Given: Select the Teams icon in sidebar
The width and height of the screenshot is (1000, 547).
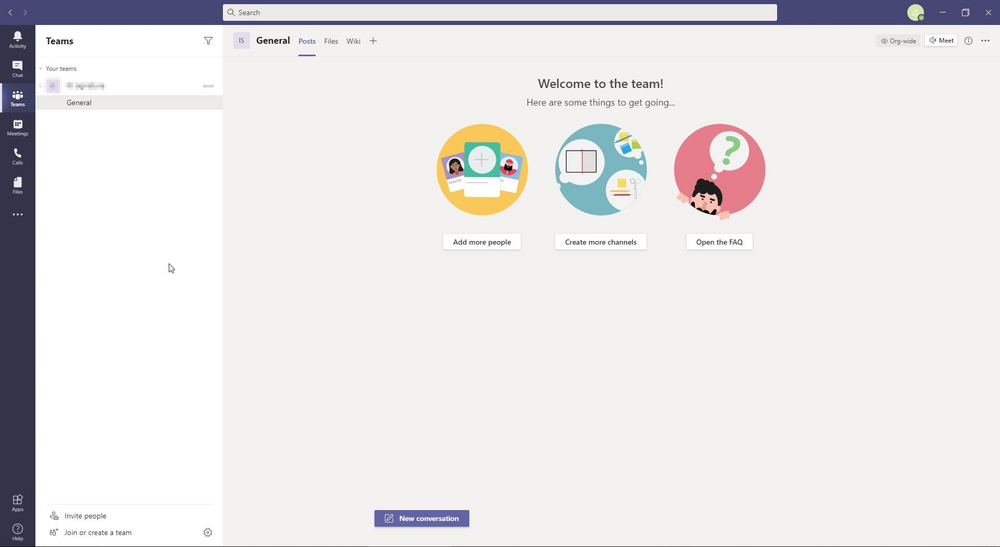Looking at the screenshot, I should coord(17,98).
